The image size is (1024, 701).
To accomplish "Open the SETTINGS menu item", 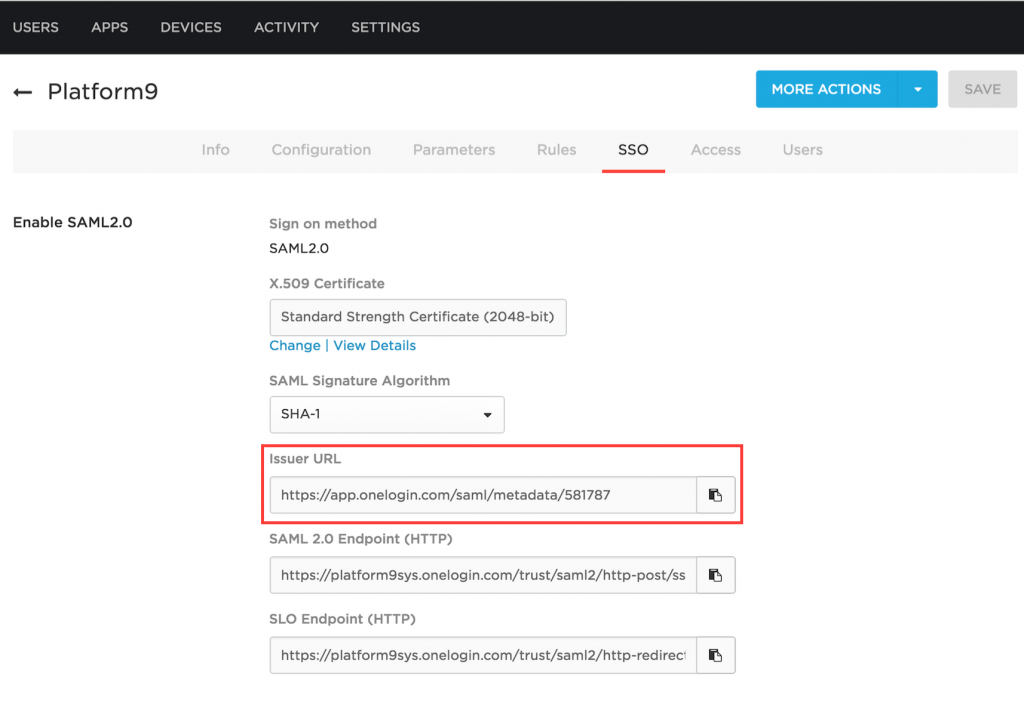I will point(385,27).
